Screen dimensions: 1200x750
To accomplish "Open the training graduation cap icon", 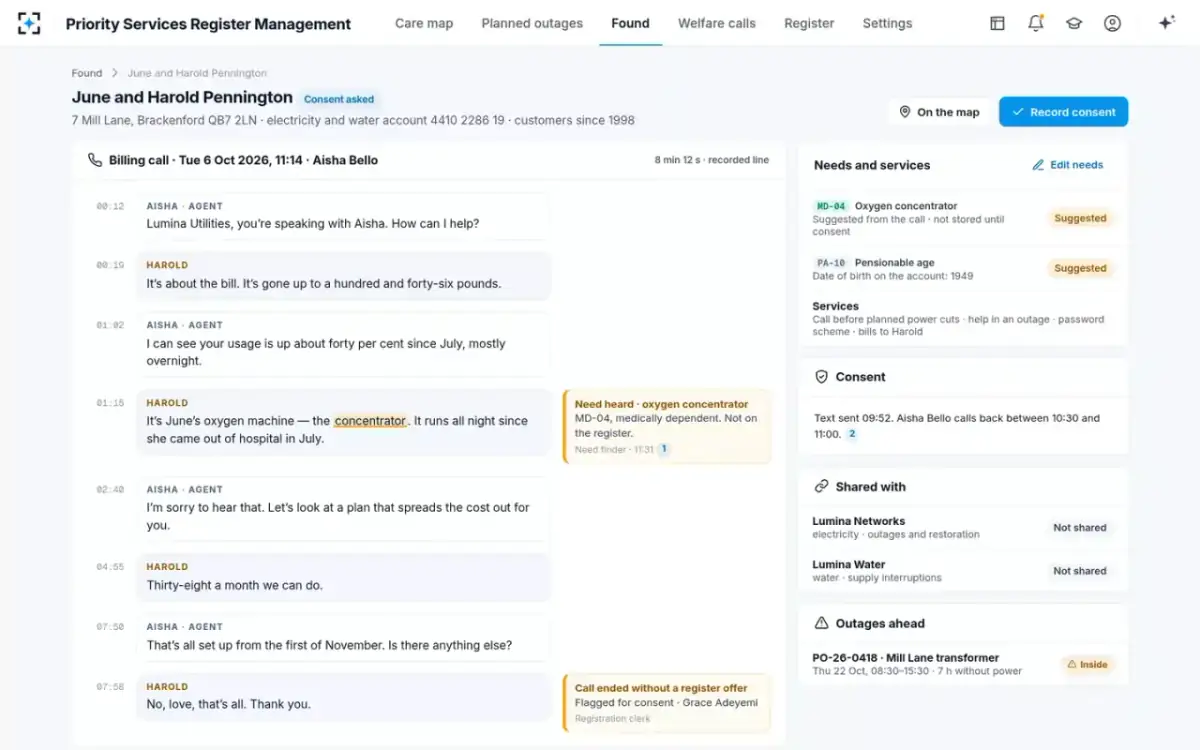I will [1074, 23].
